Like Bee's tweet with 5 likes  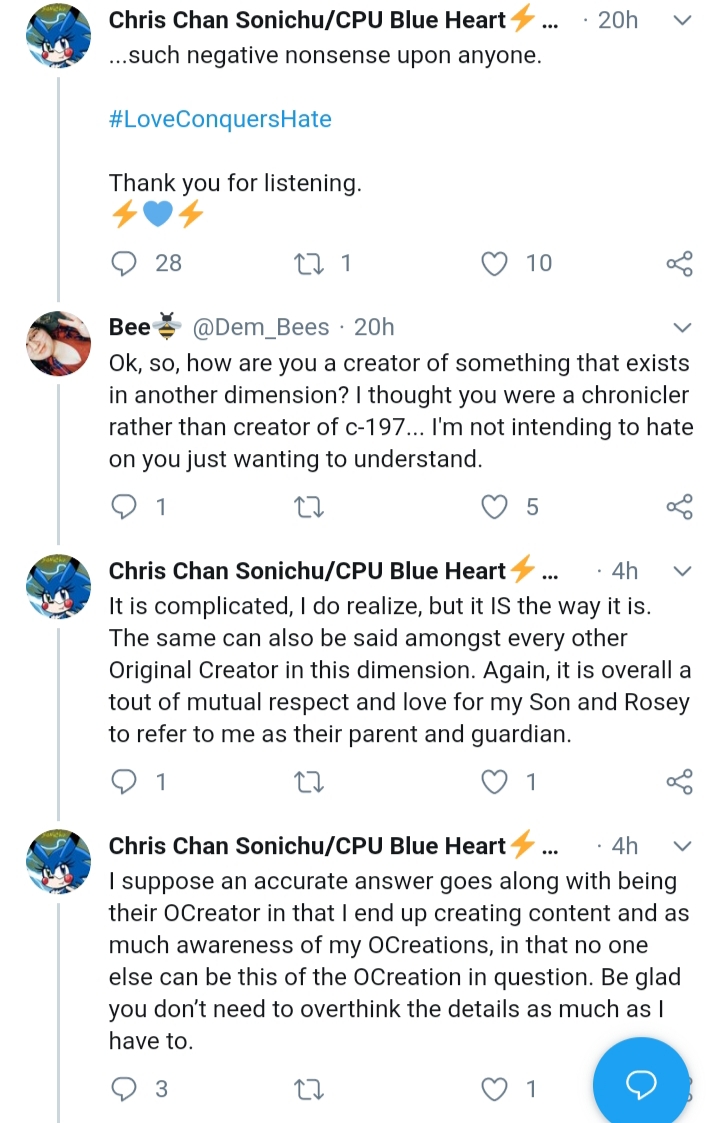(x=494, y=507)
